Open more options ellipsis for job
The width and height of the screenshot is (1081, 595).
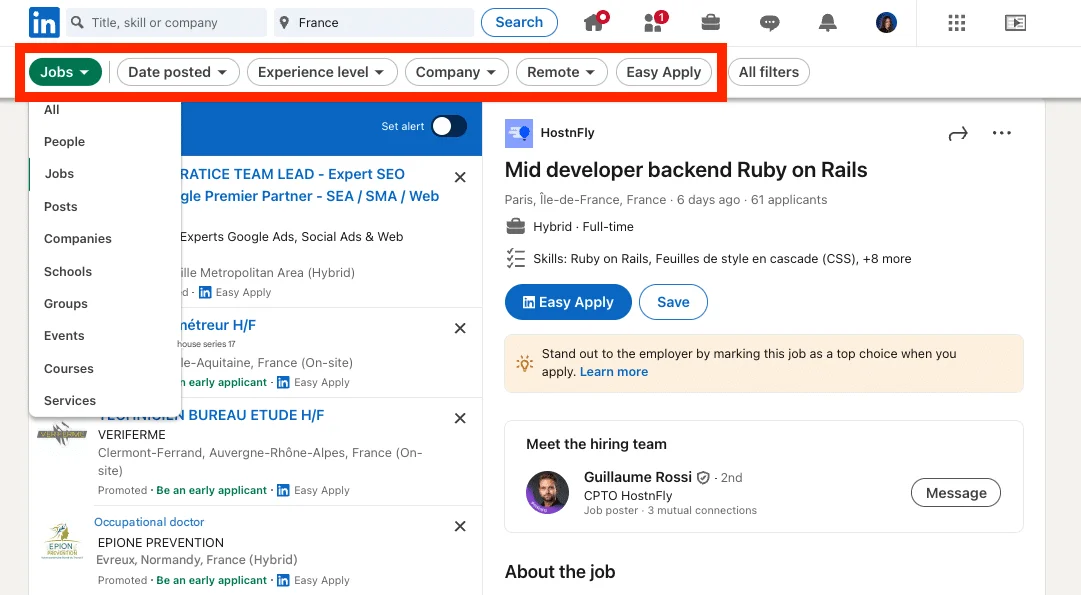1002,133
